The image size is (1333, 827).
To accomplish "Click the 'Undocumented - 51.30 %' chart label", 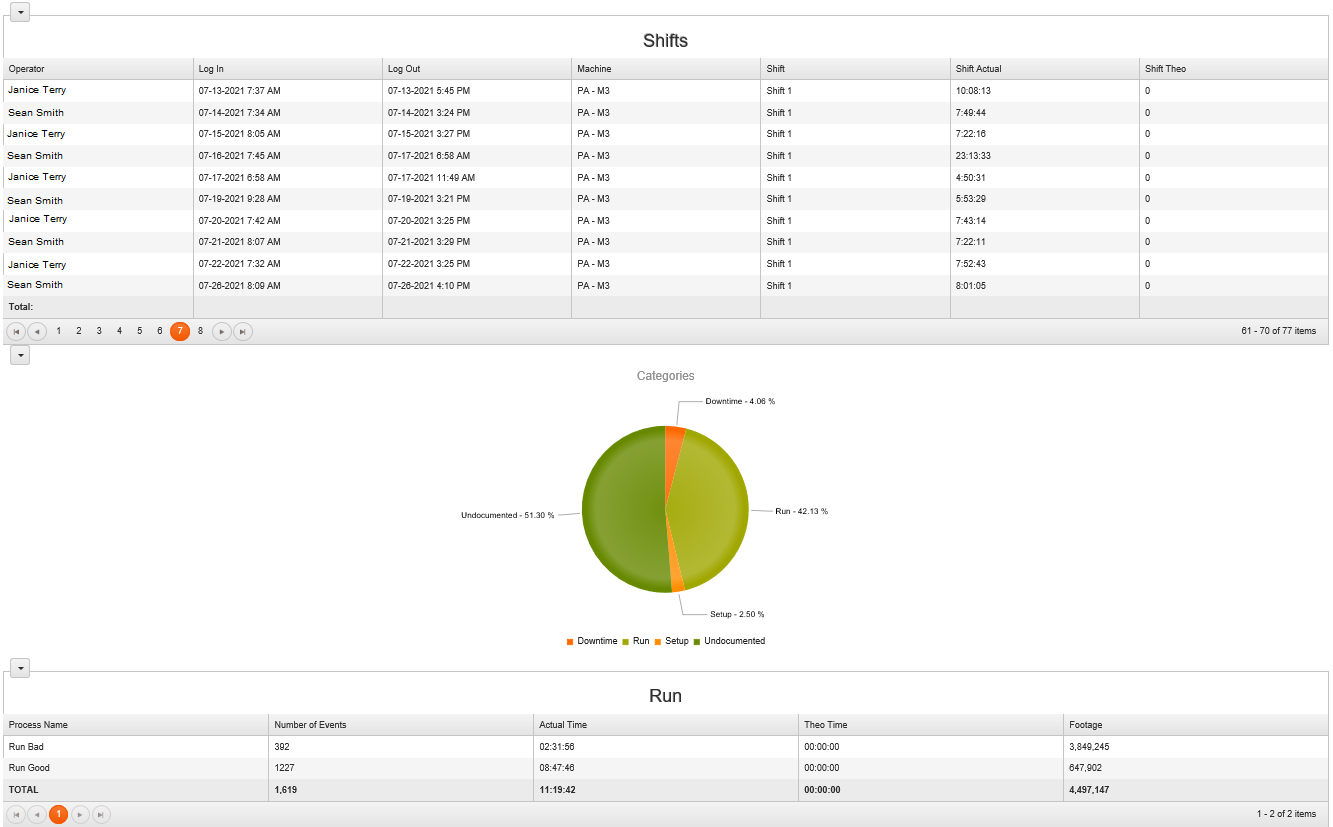I will pyautogui.click(x=507, y=515).
